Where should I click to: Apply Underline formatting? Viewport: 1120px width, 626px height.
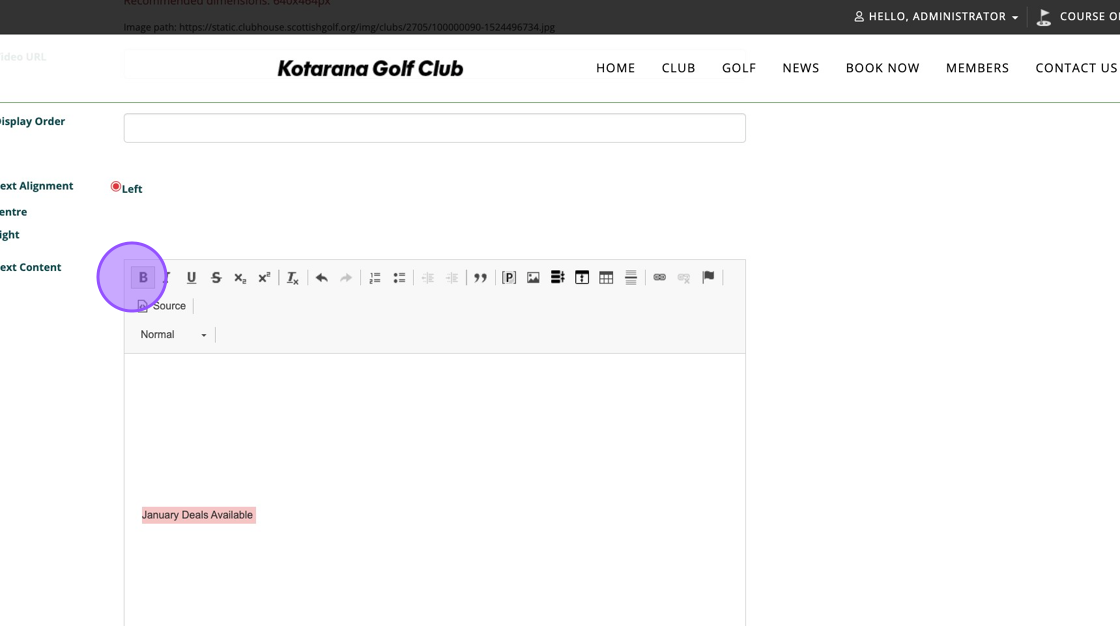191,277
